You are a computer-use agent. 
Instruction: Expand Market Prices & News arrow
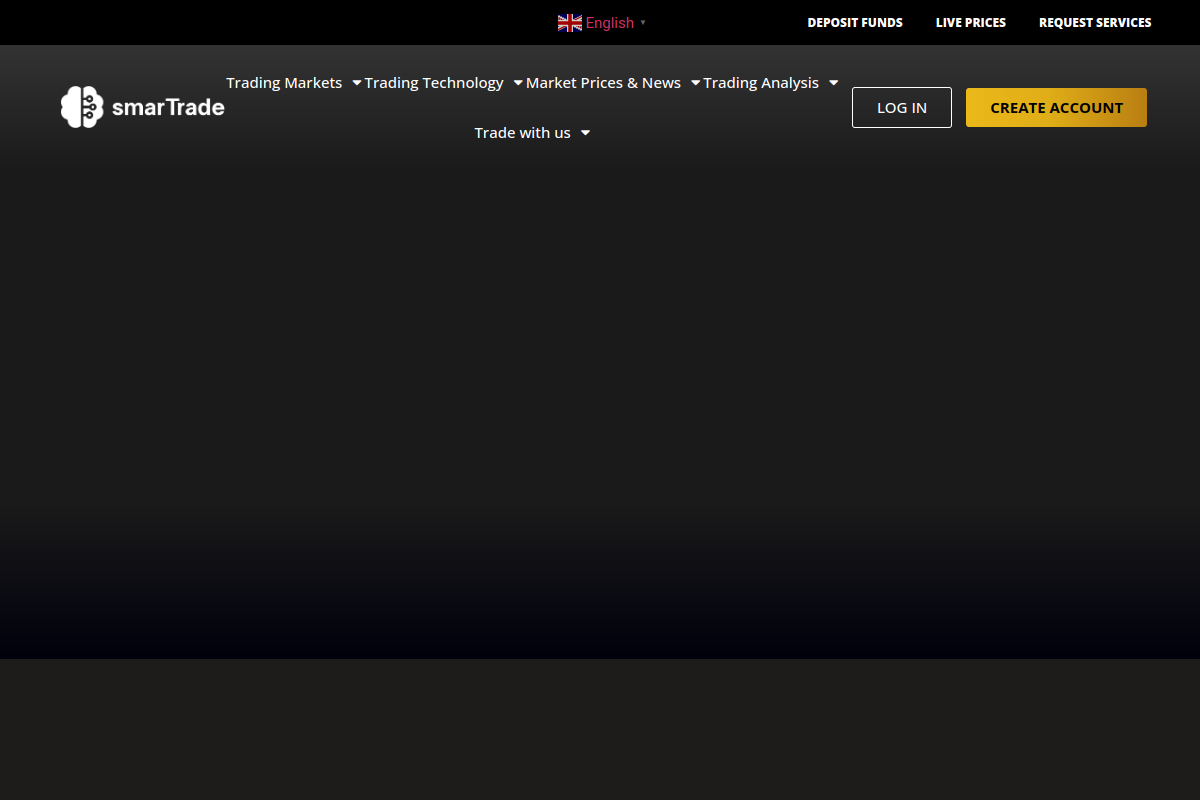[x=696, y=83]
